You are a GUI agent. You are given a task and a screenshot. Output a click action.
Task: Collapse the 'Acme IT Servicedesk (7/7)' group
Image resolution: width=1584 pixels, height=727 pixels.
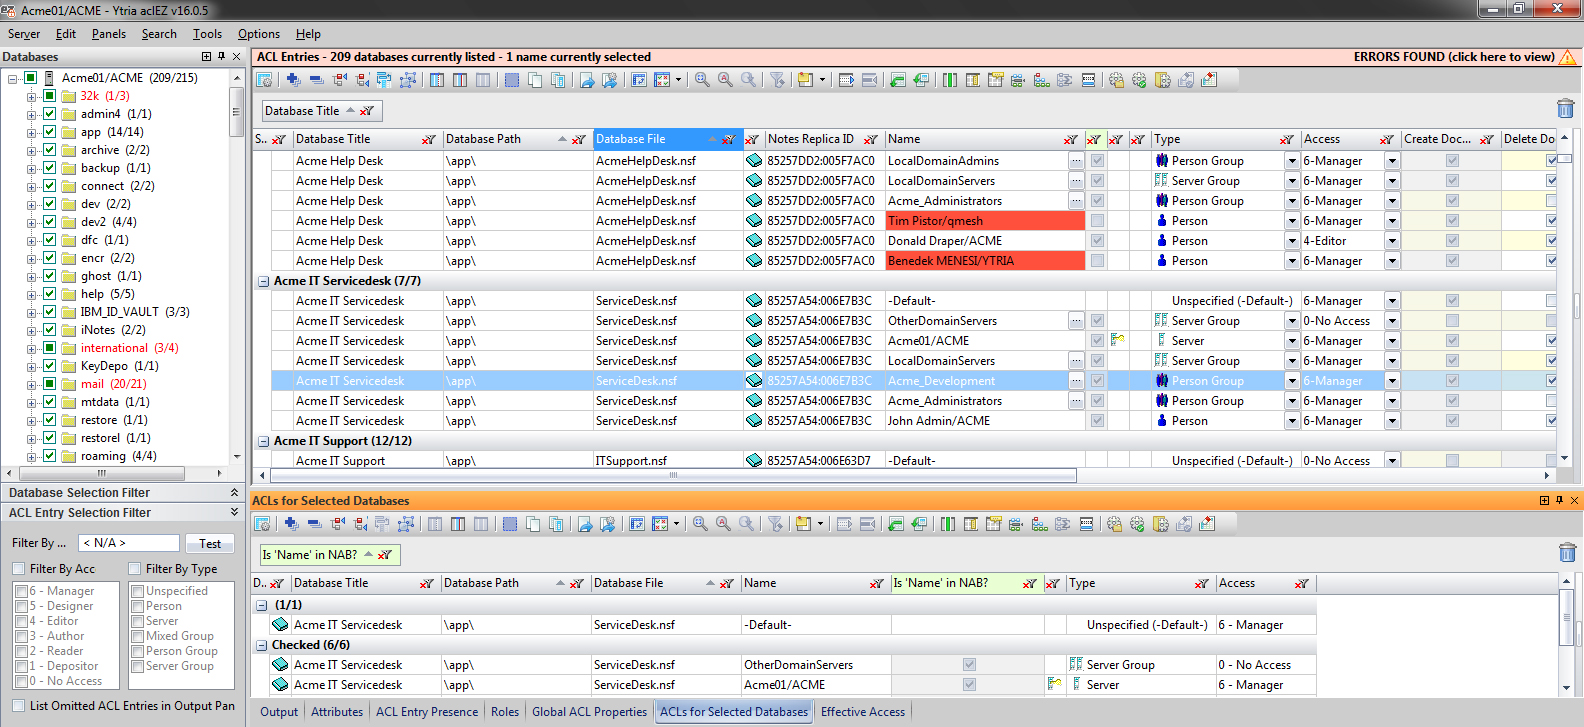[264, 282]
